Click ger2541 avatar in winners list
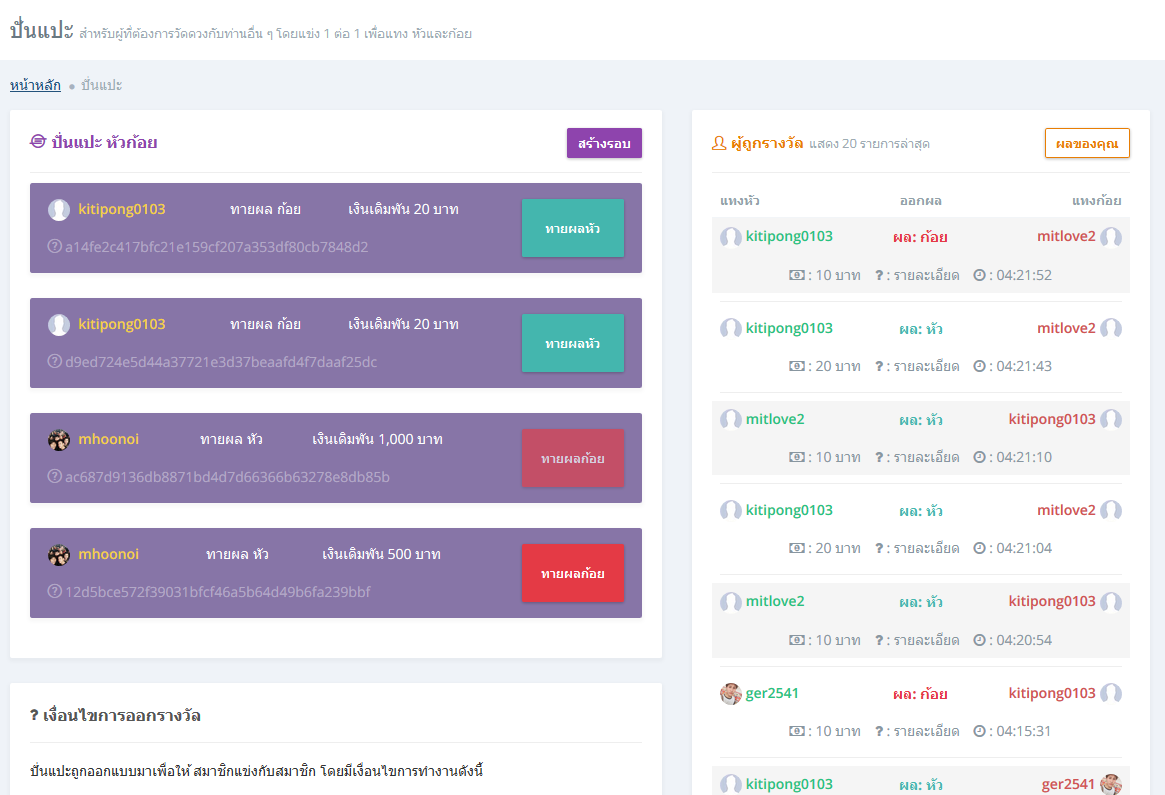 point(731,694)
